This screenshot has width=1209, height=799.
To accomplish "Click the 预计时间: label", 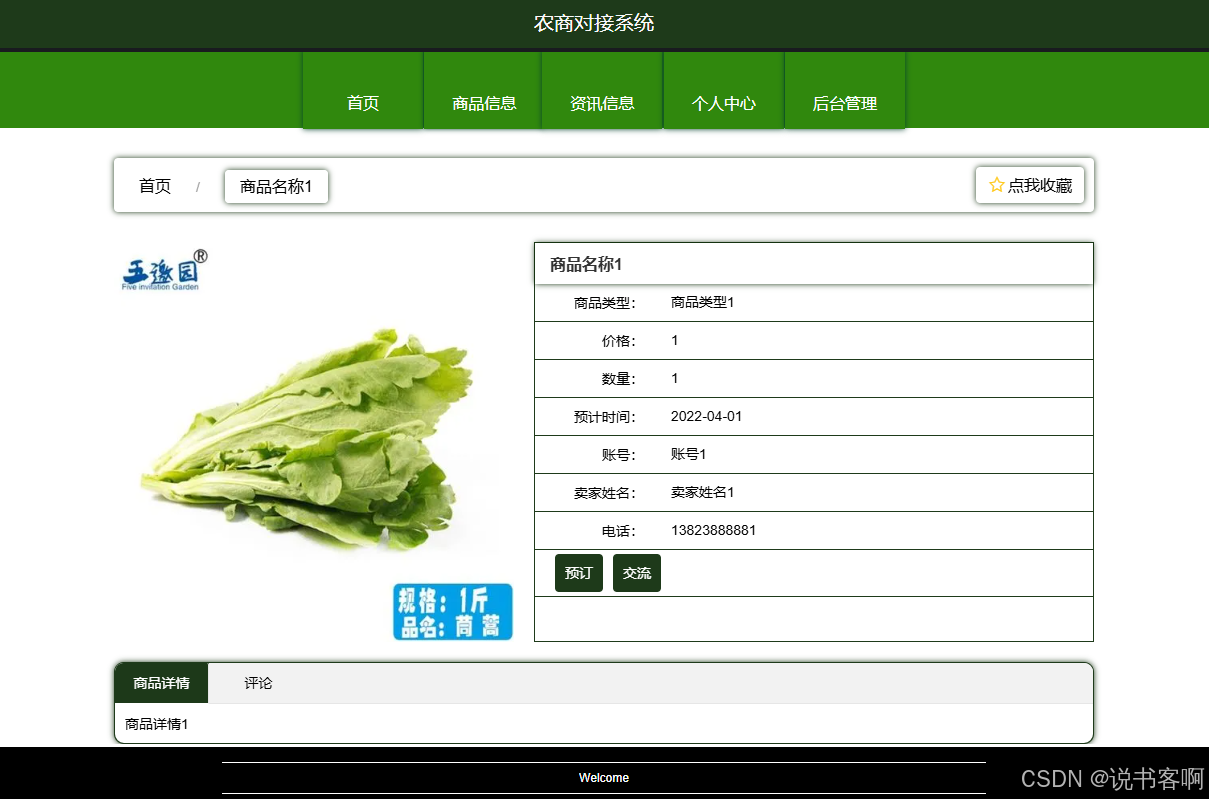I will (x=605, y=417).
